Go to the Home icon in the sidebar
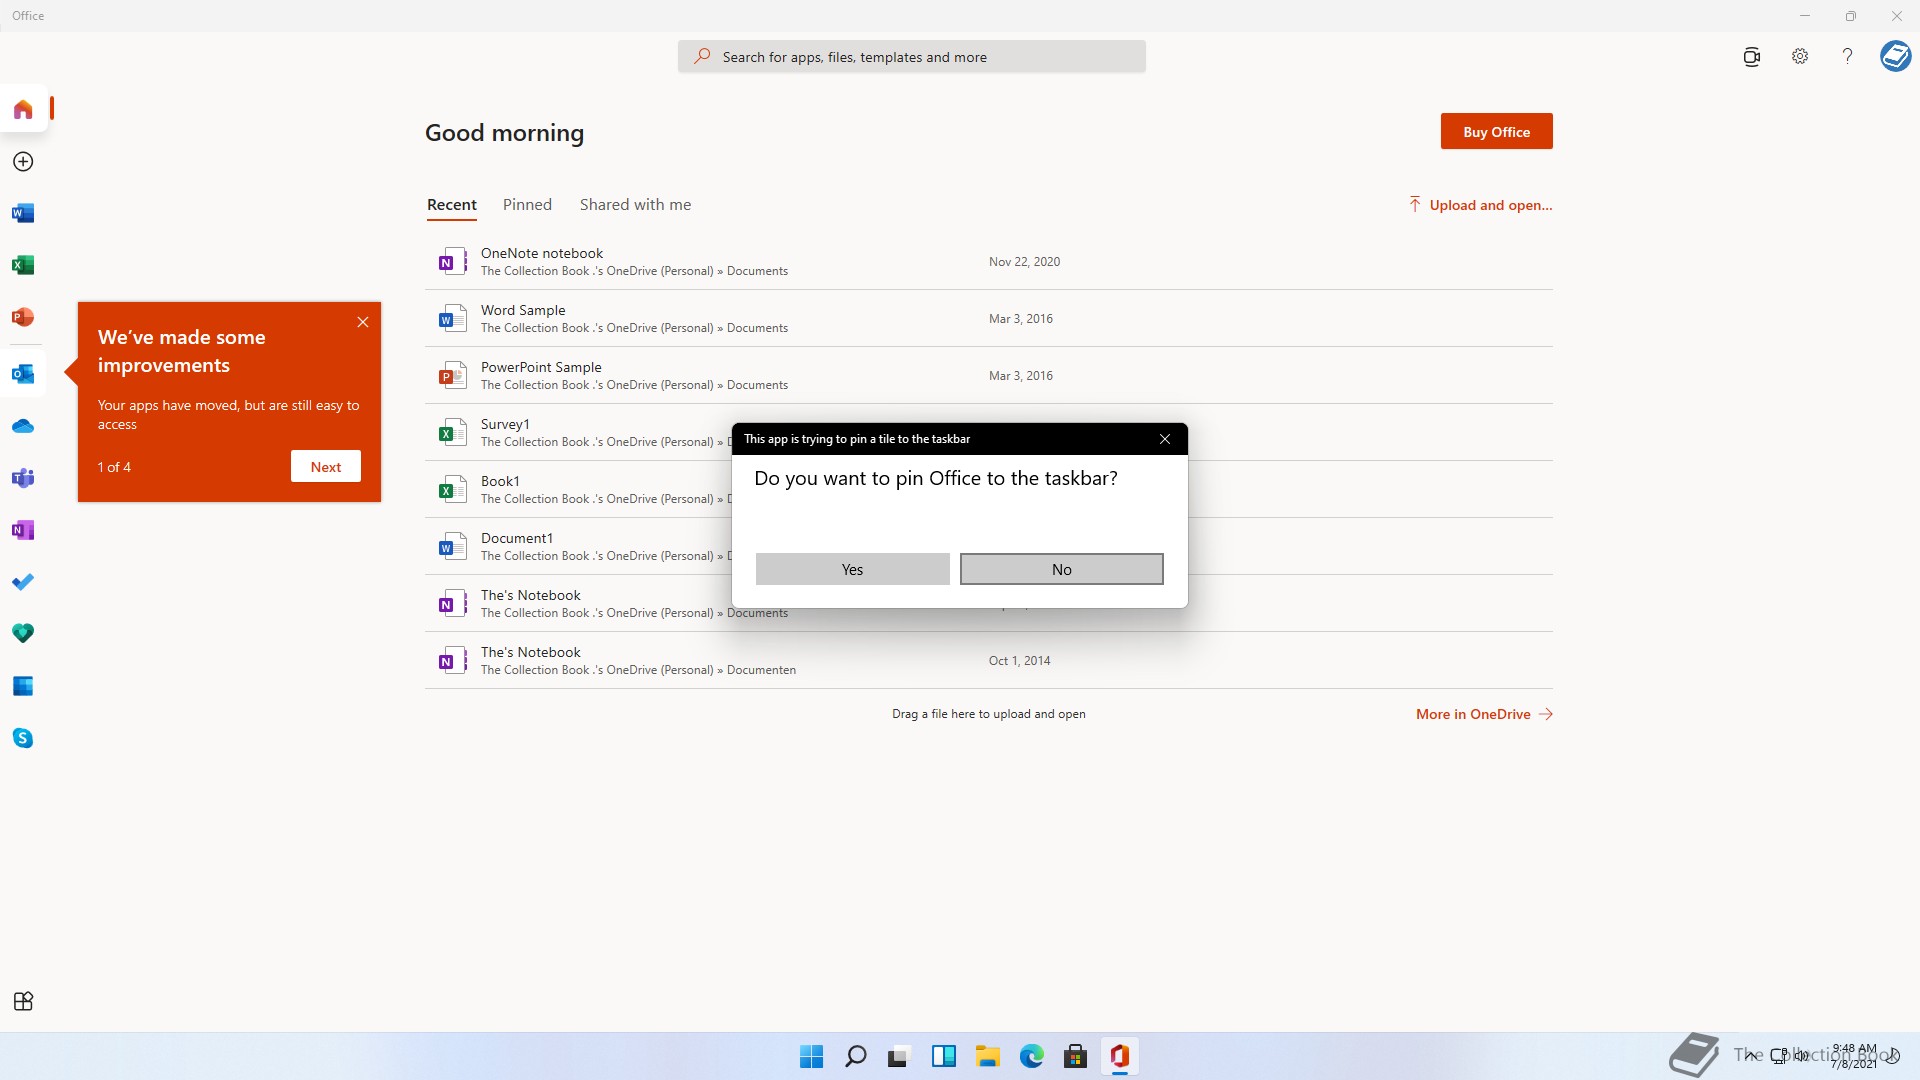Image resolution: width=1920 pixels, height=1080 pixels. click(x=23, y=109)
